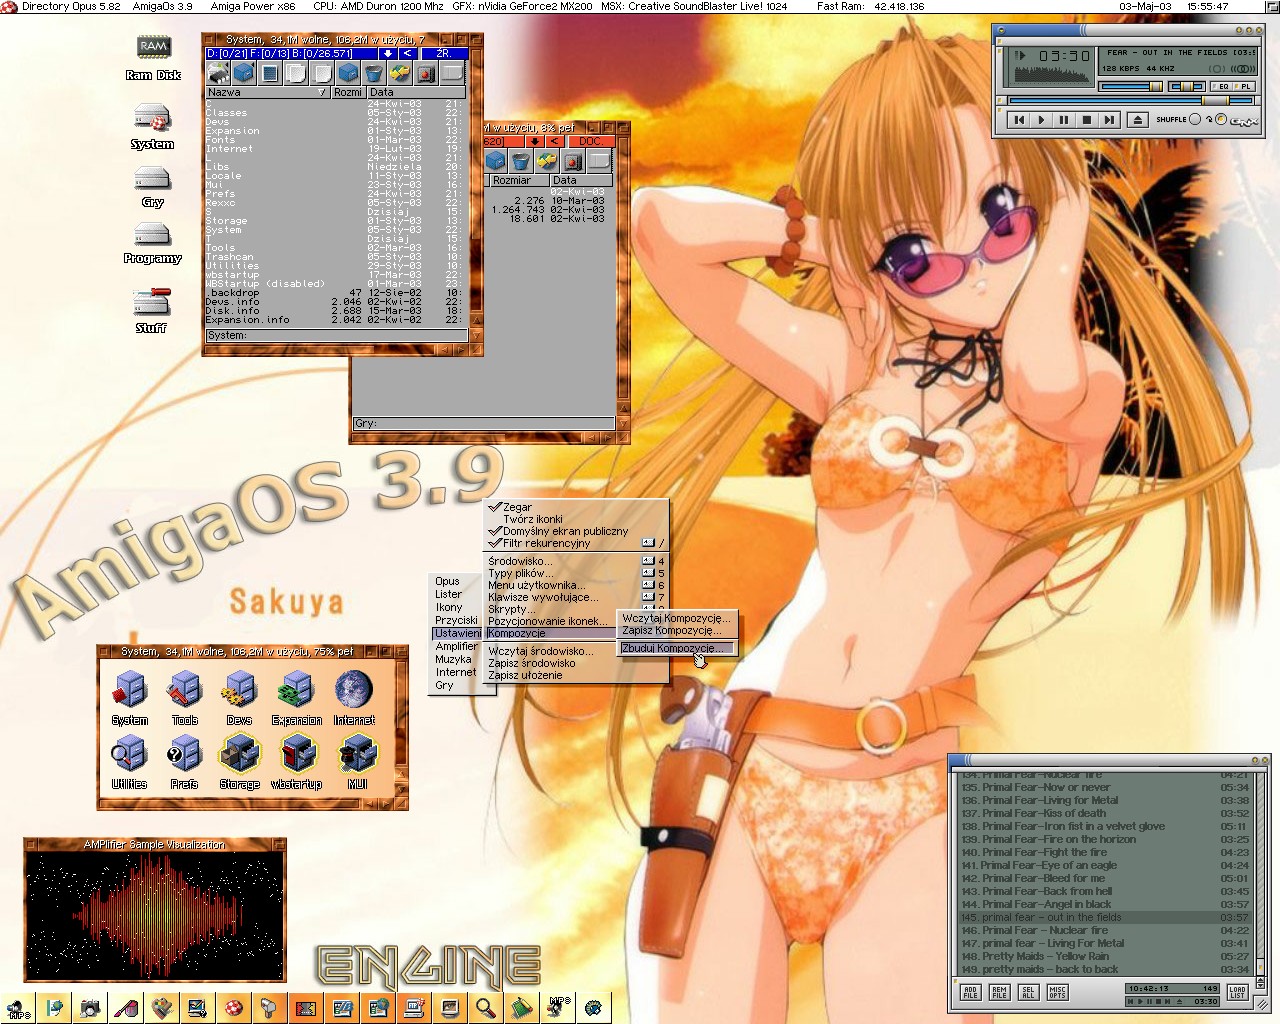Open the Gry drive desktop icon

(x=152, y=186)
